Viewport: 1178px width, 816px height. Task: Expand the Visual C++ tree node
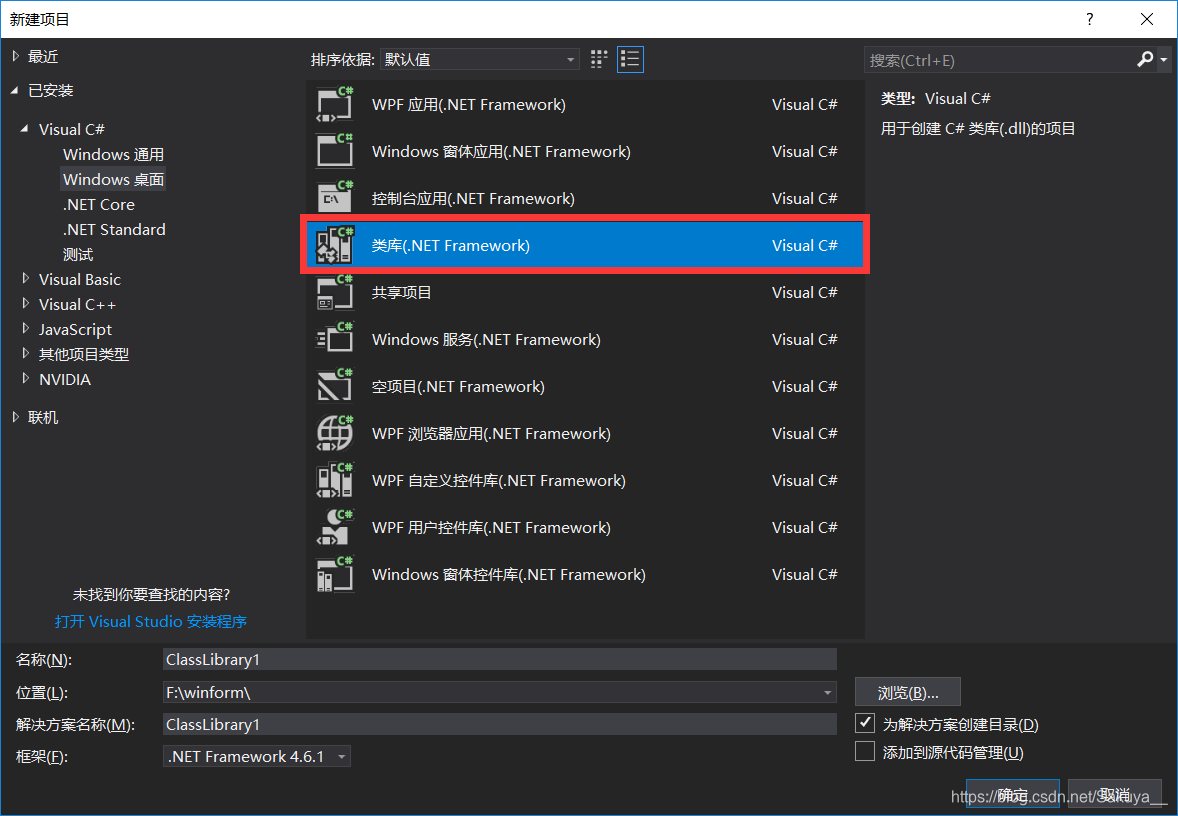tap(26, 304)
